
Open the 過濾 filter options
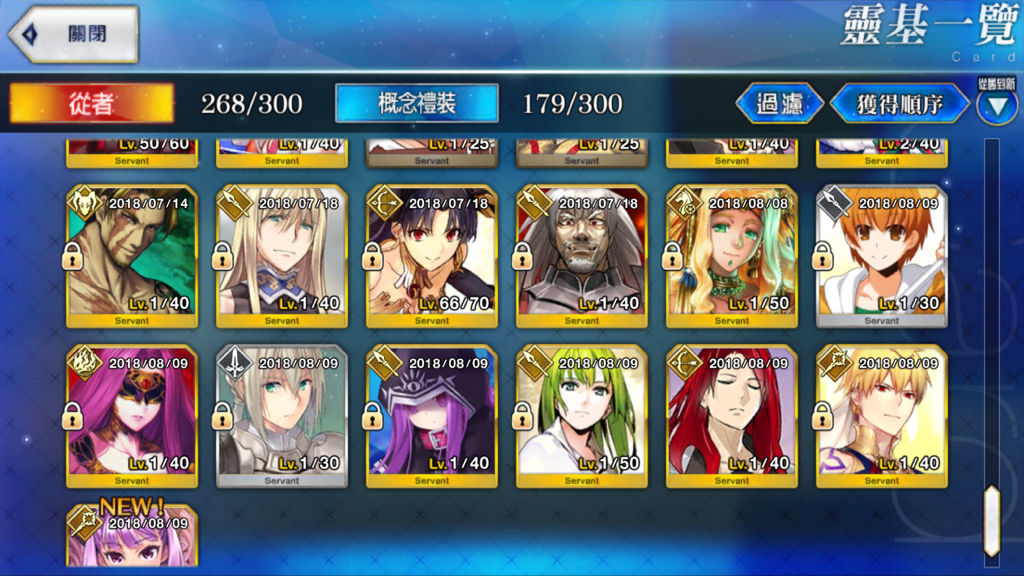pyautogui.click(x=780, y=104)
